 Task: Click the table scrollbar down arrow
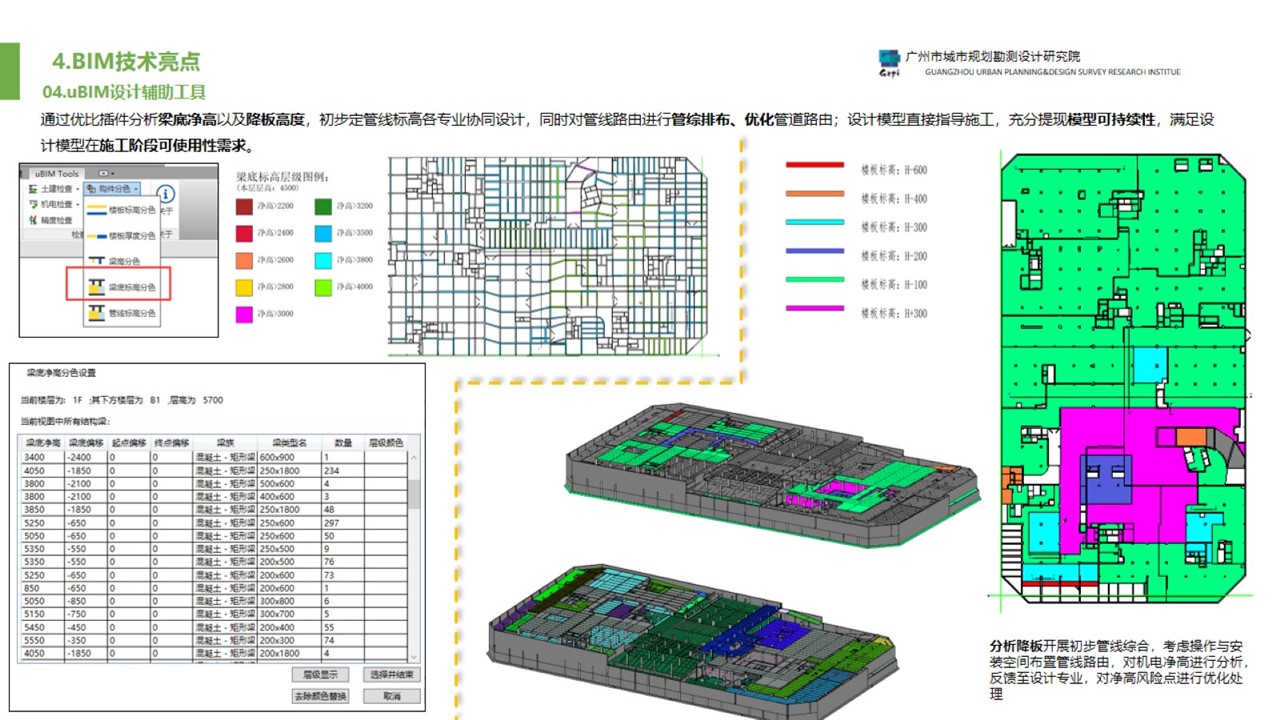pyautogui.click(x=414, y=657)
